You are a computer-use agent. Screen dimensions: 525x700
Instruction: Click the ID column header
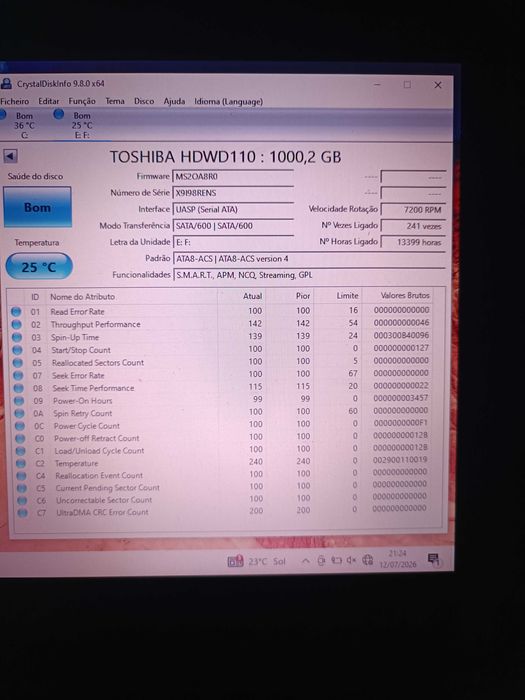coord(35,296)
